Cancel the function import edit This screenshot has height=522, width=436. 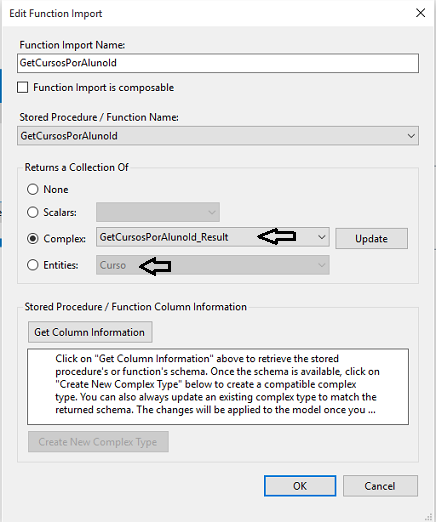coord(380,486)
